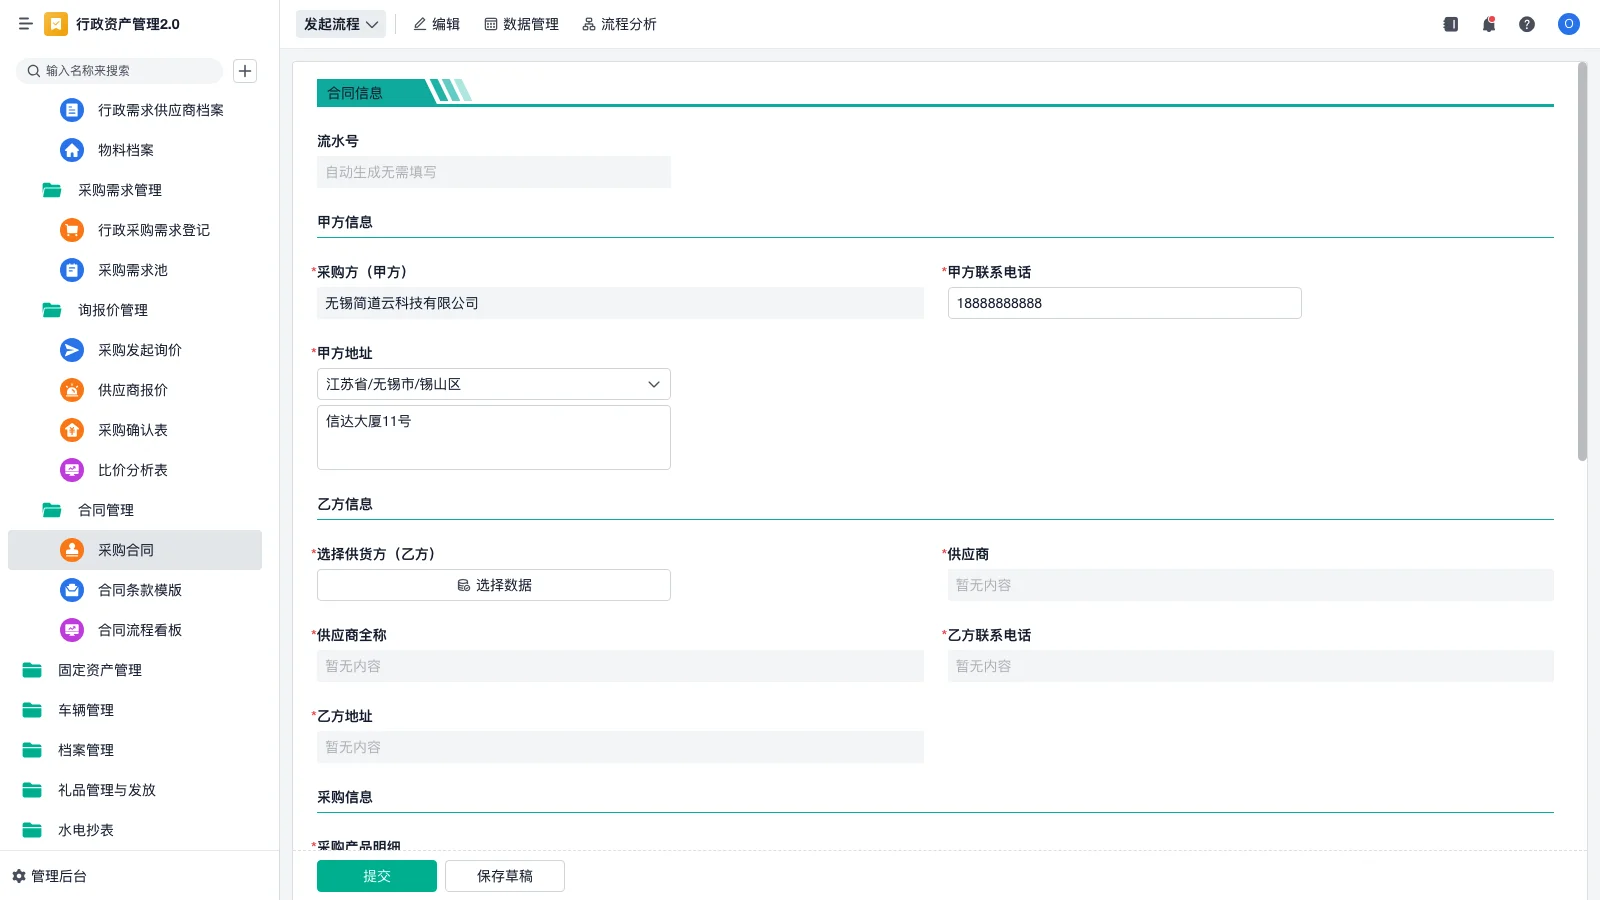Image resolution: width=1600 pixels, height=900 pixels.
Task: Switch to the 流程分析 tab
Action: point(620,24)
